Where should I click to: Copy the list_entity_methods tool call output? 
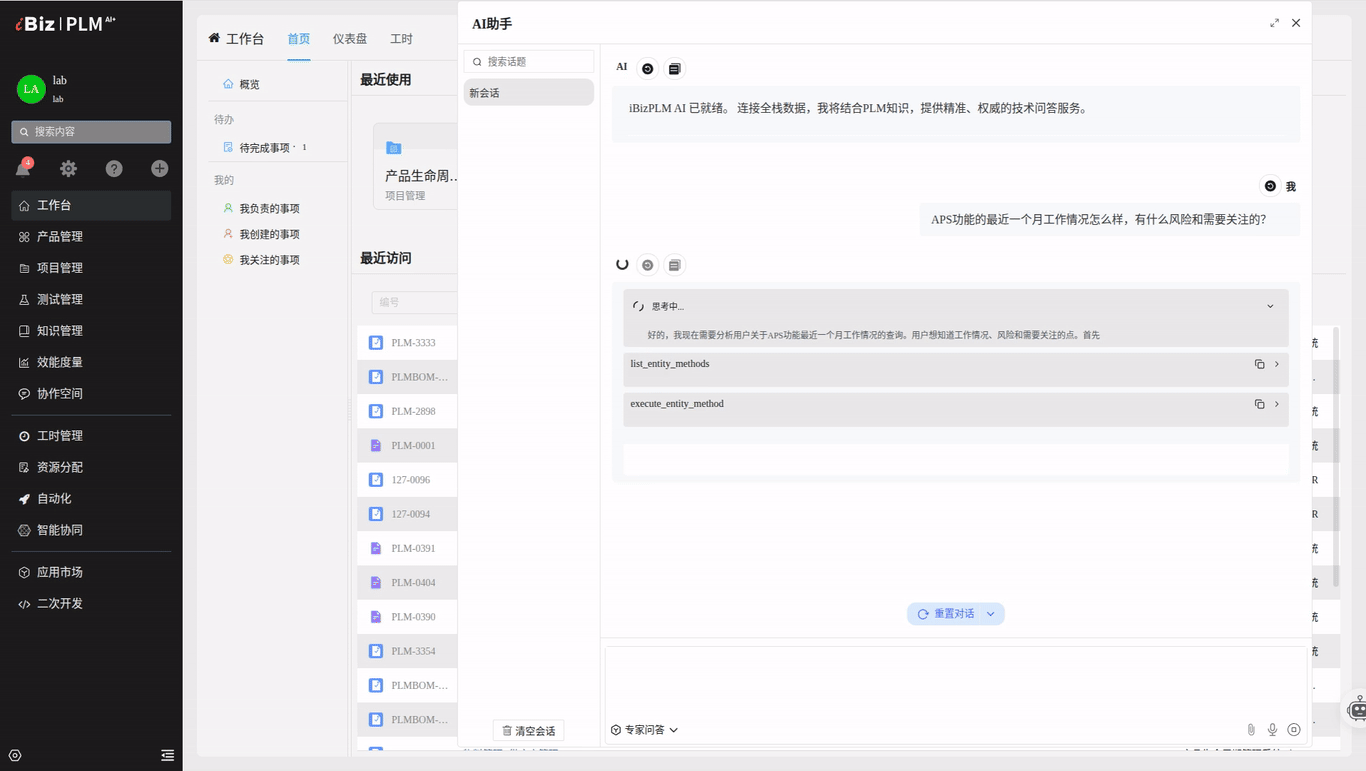(x=1260, y=364)
